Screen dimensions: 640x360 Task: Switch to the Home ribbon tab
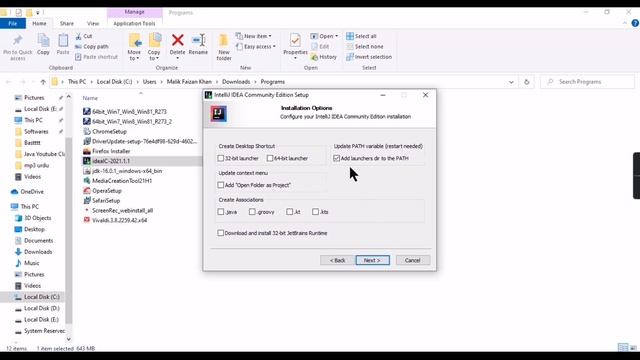39,24
